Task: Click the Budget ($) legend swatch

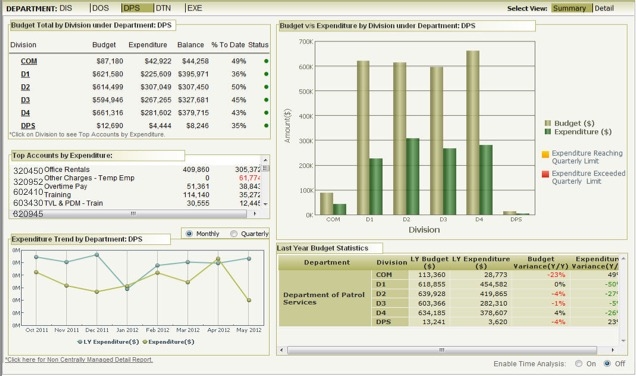Action: (548, 123)
